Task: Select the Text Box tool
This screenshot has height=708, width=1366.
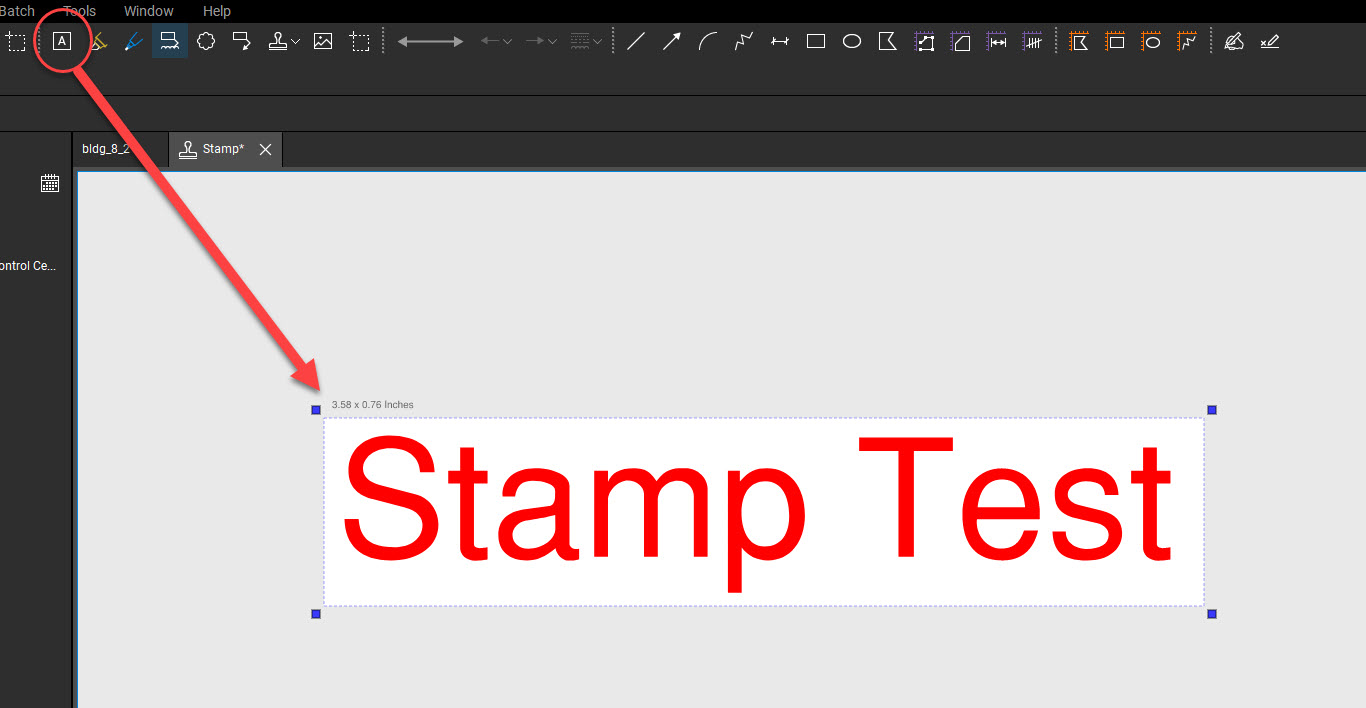Action: pos(62,41)
